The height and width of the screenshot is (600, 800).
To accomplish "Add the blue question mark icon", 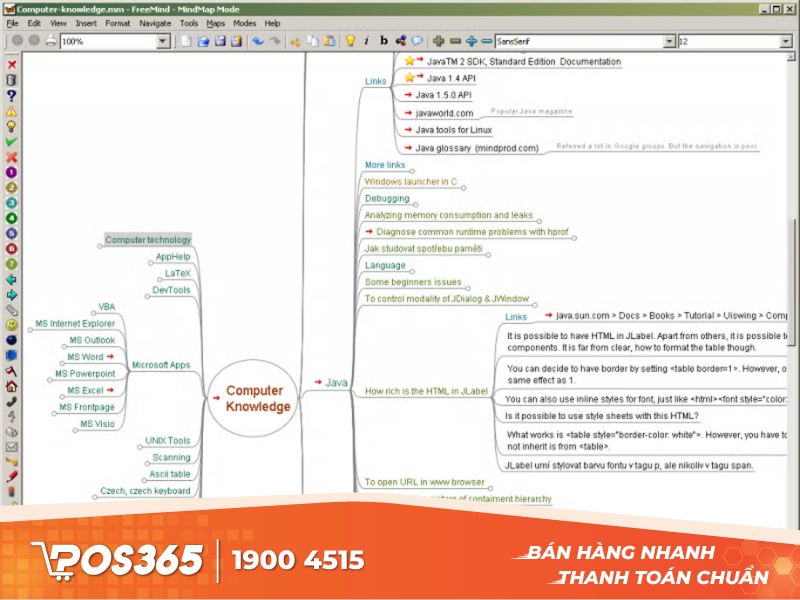I will pos(11,95).
